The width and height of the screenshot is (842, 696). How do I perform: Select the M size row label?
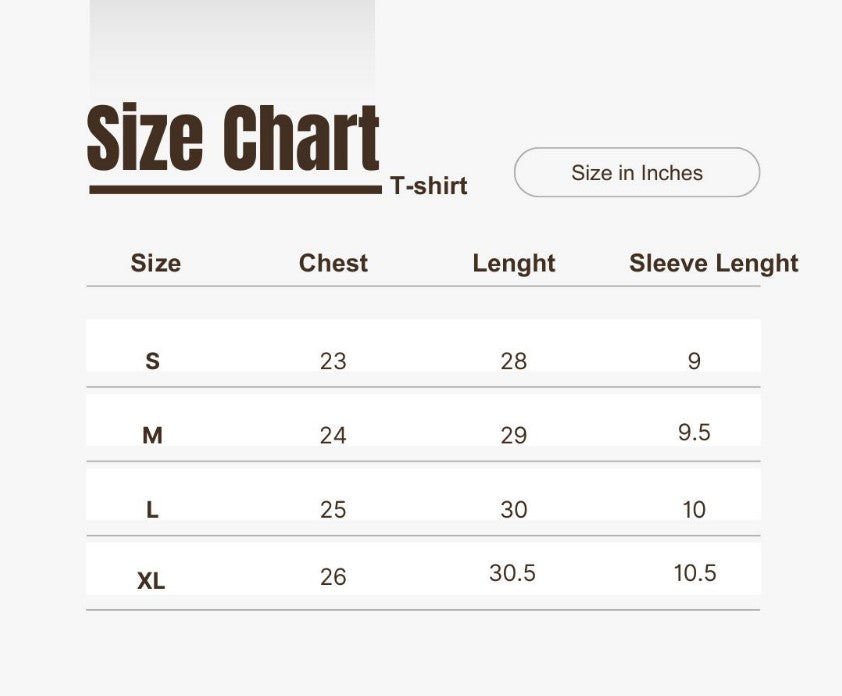pyautogui.click(x=152, y=435)
